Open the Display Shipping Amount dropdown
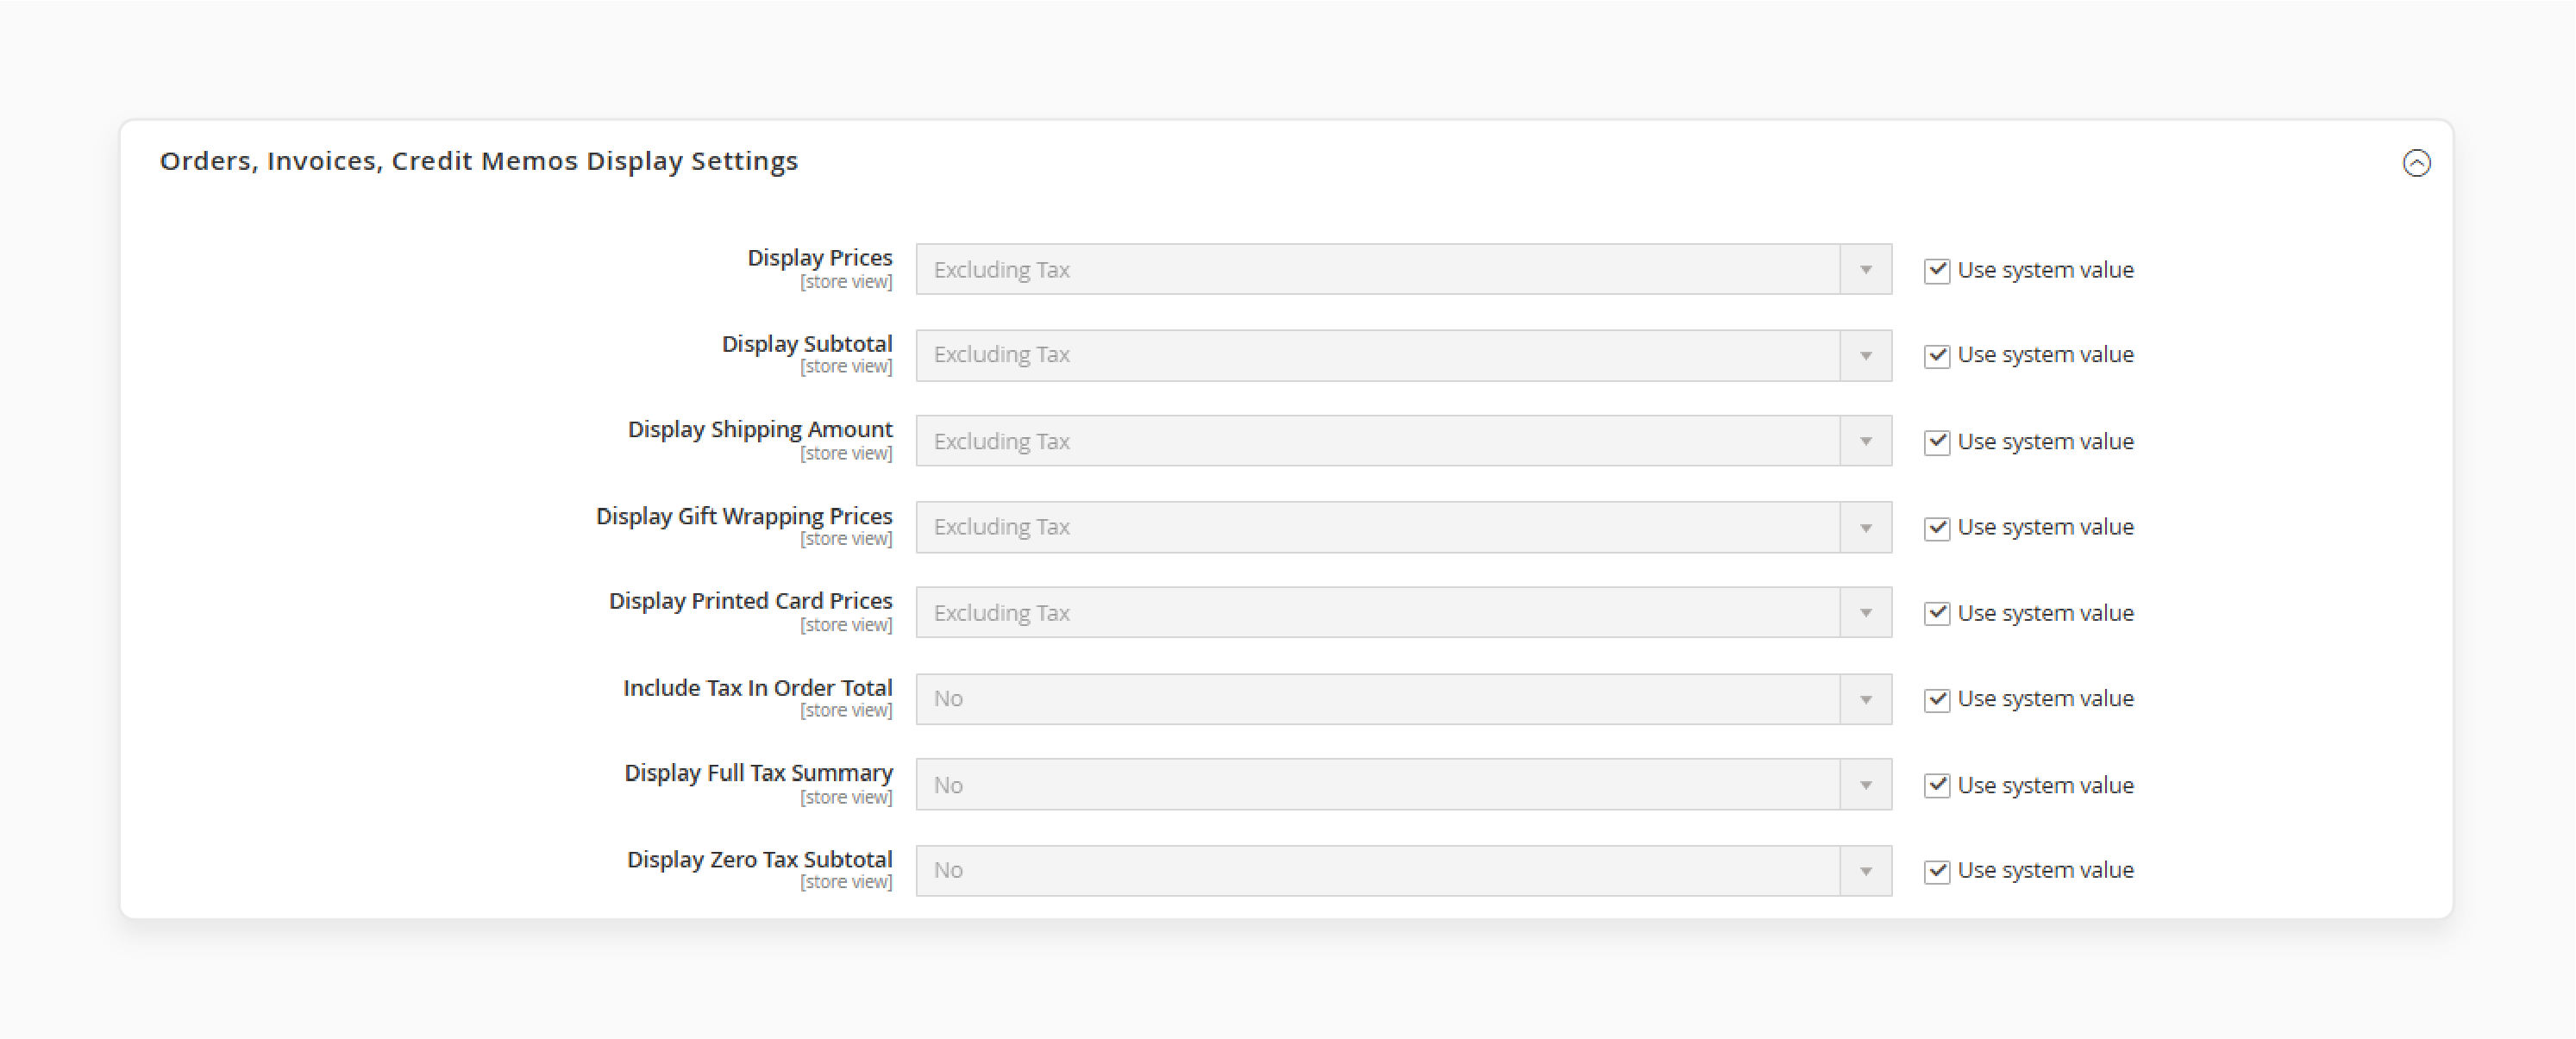The width and height of the screenshot is (2576, 1039). pos(1403,441)
